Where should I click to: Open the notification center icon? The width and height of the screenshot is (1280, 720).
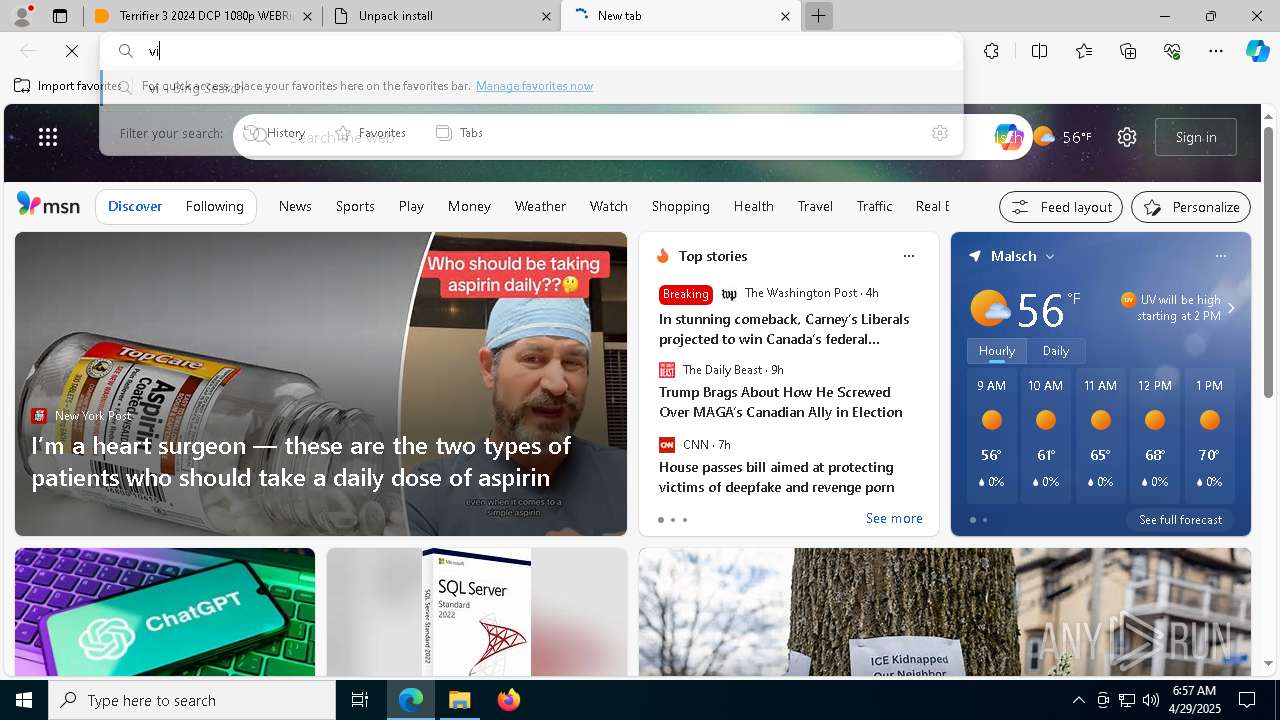(1247, 700)
